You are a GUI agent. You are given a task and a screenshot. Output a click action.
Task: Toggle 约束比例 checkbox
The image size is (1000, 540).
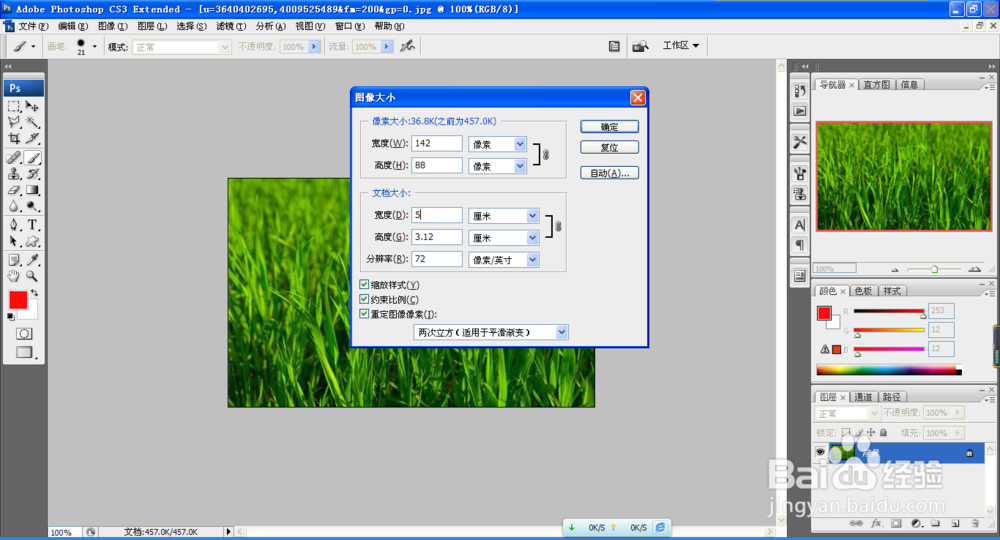[364, 299]
